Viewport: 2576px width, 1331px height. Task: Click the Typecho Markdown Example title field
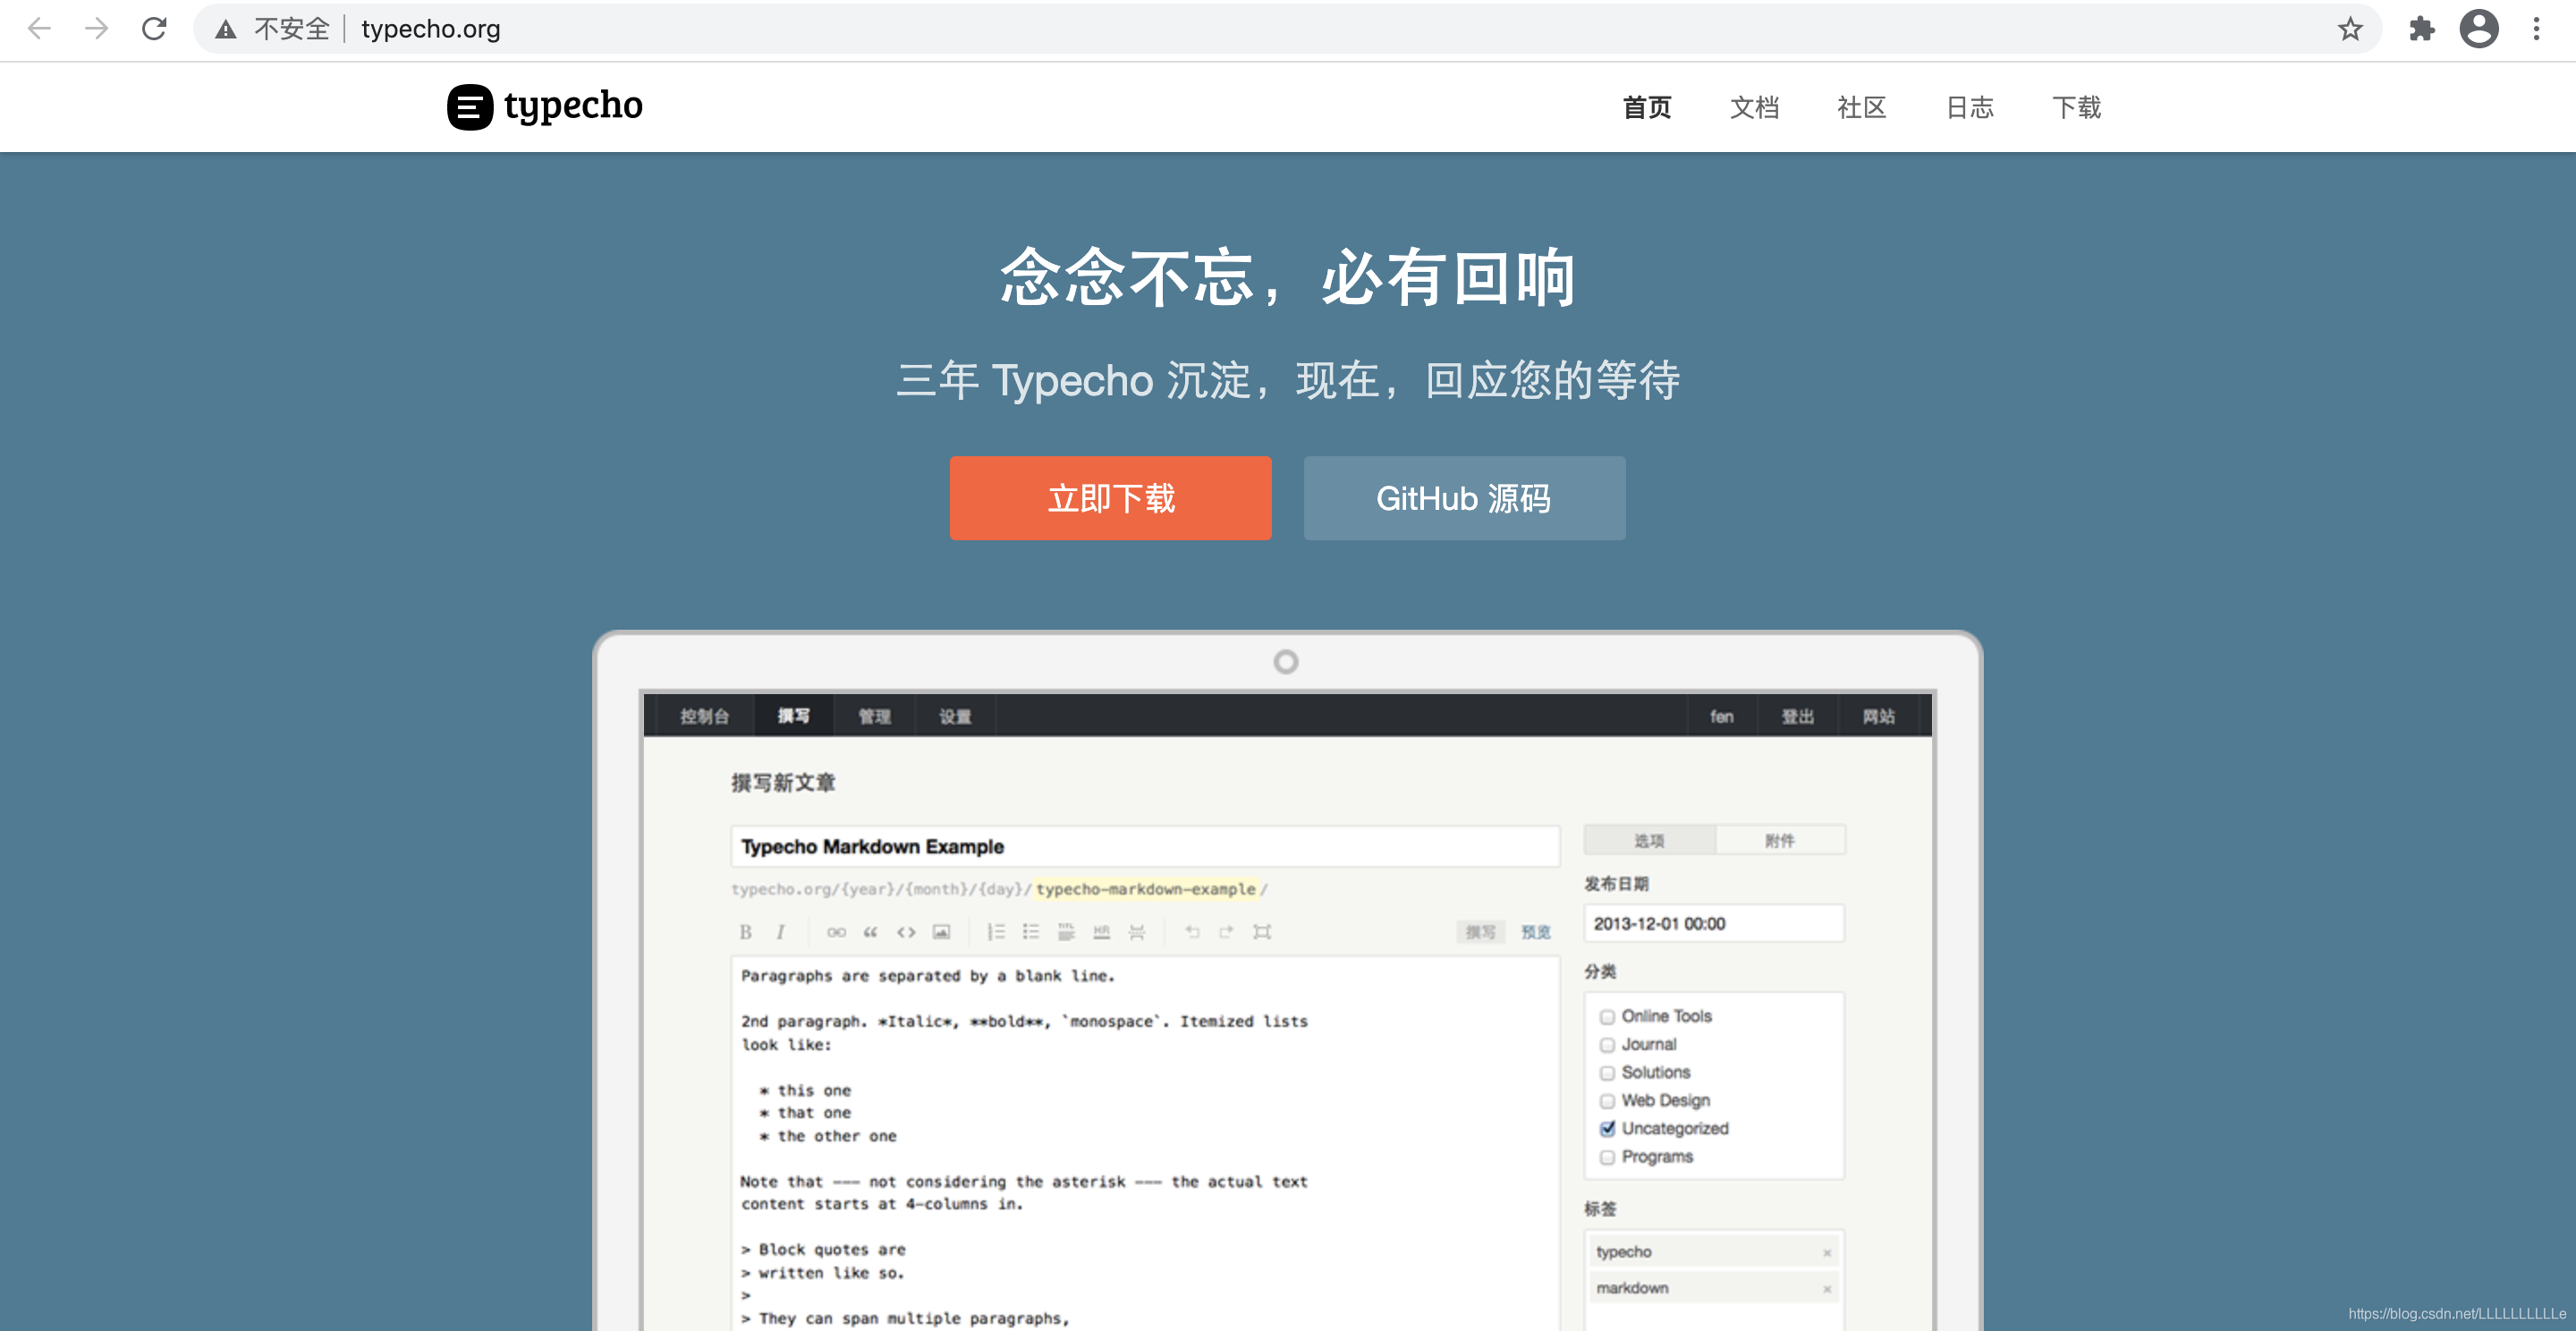pos(1145,847)
